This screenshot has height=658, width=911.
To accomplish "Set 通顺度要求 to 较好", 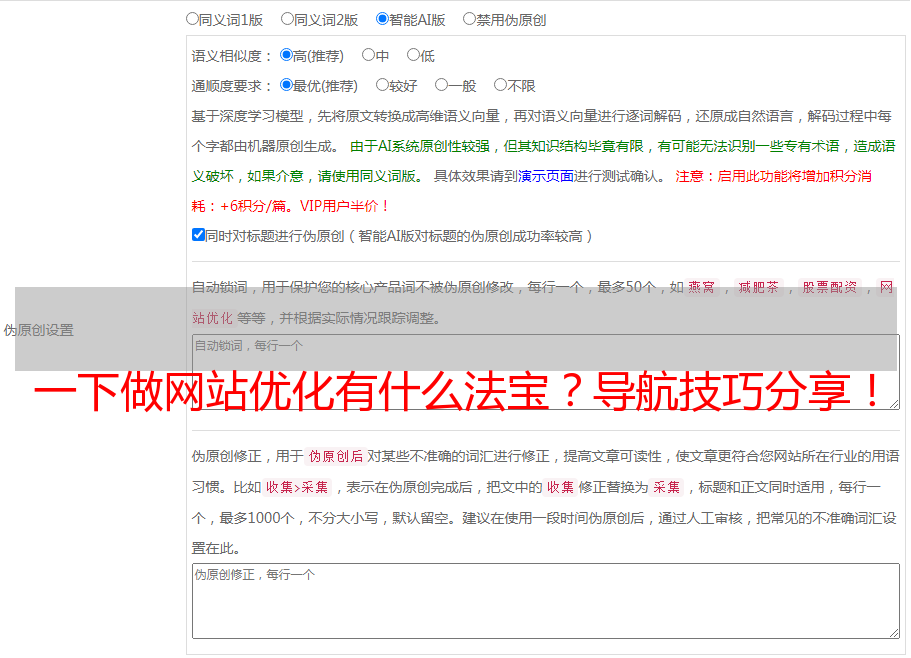I will (382, 85).
